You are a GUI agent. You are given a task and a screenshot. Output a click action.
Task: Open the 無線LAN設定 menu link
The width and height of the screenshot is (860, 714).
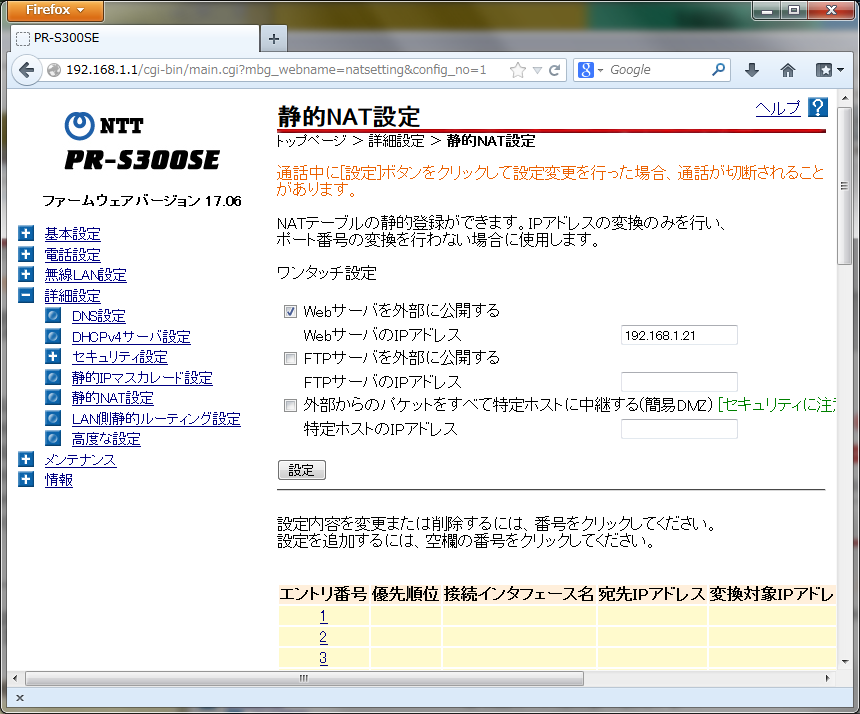[86, 275]
